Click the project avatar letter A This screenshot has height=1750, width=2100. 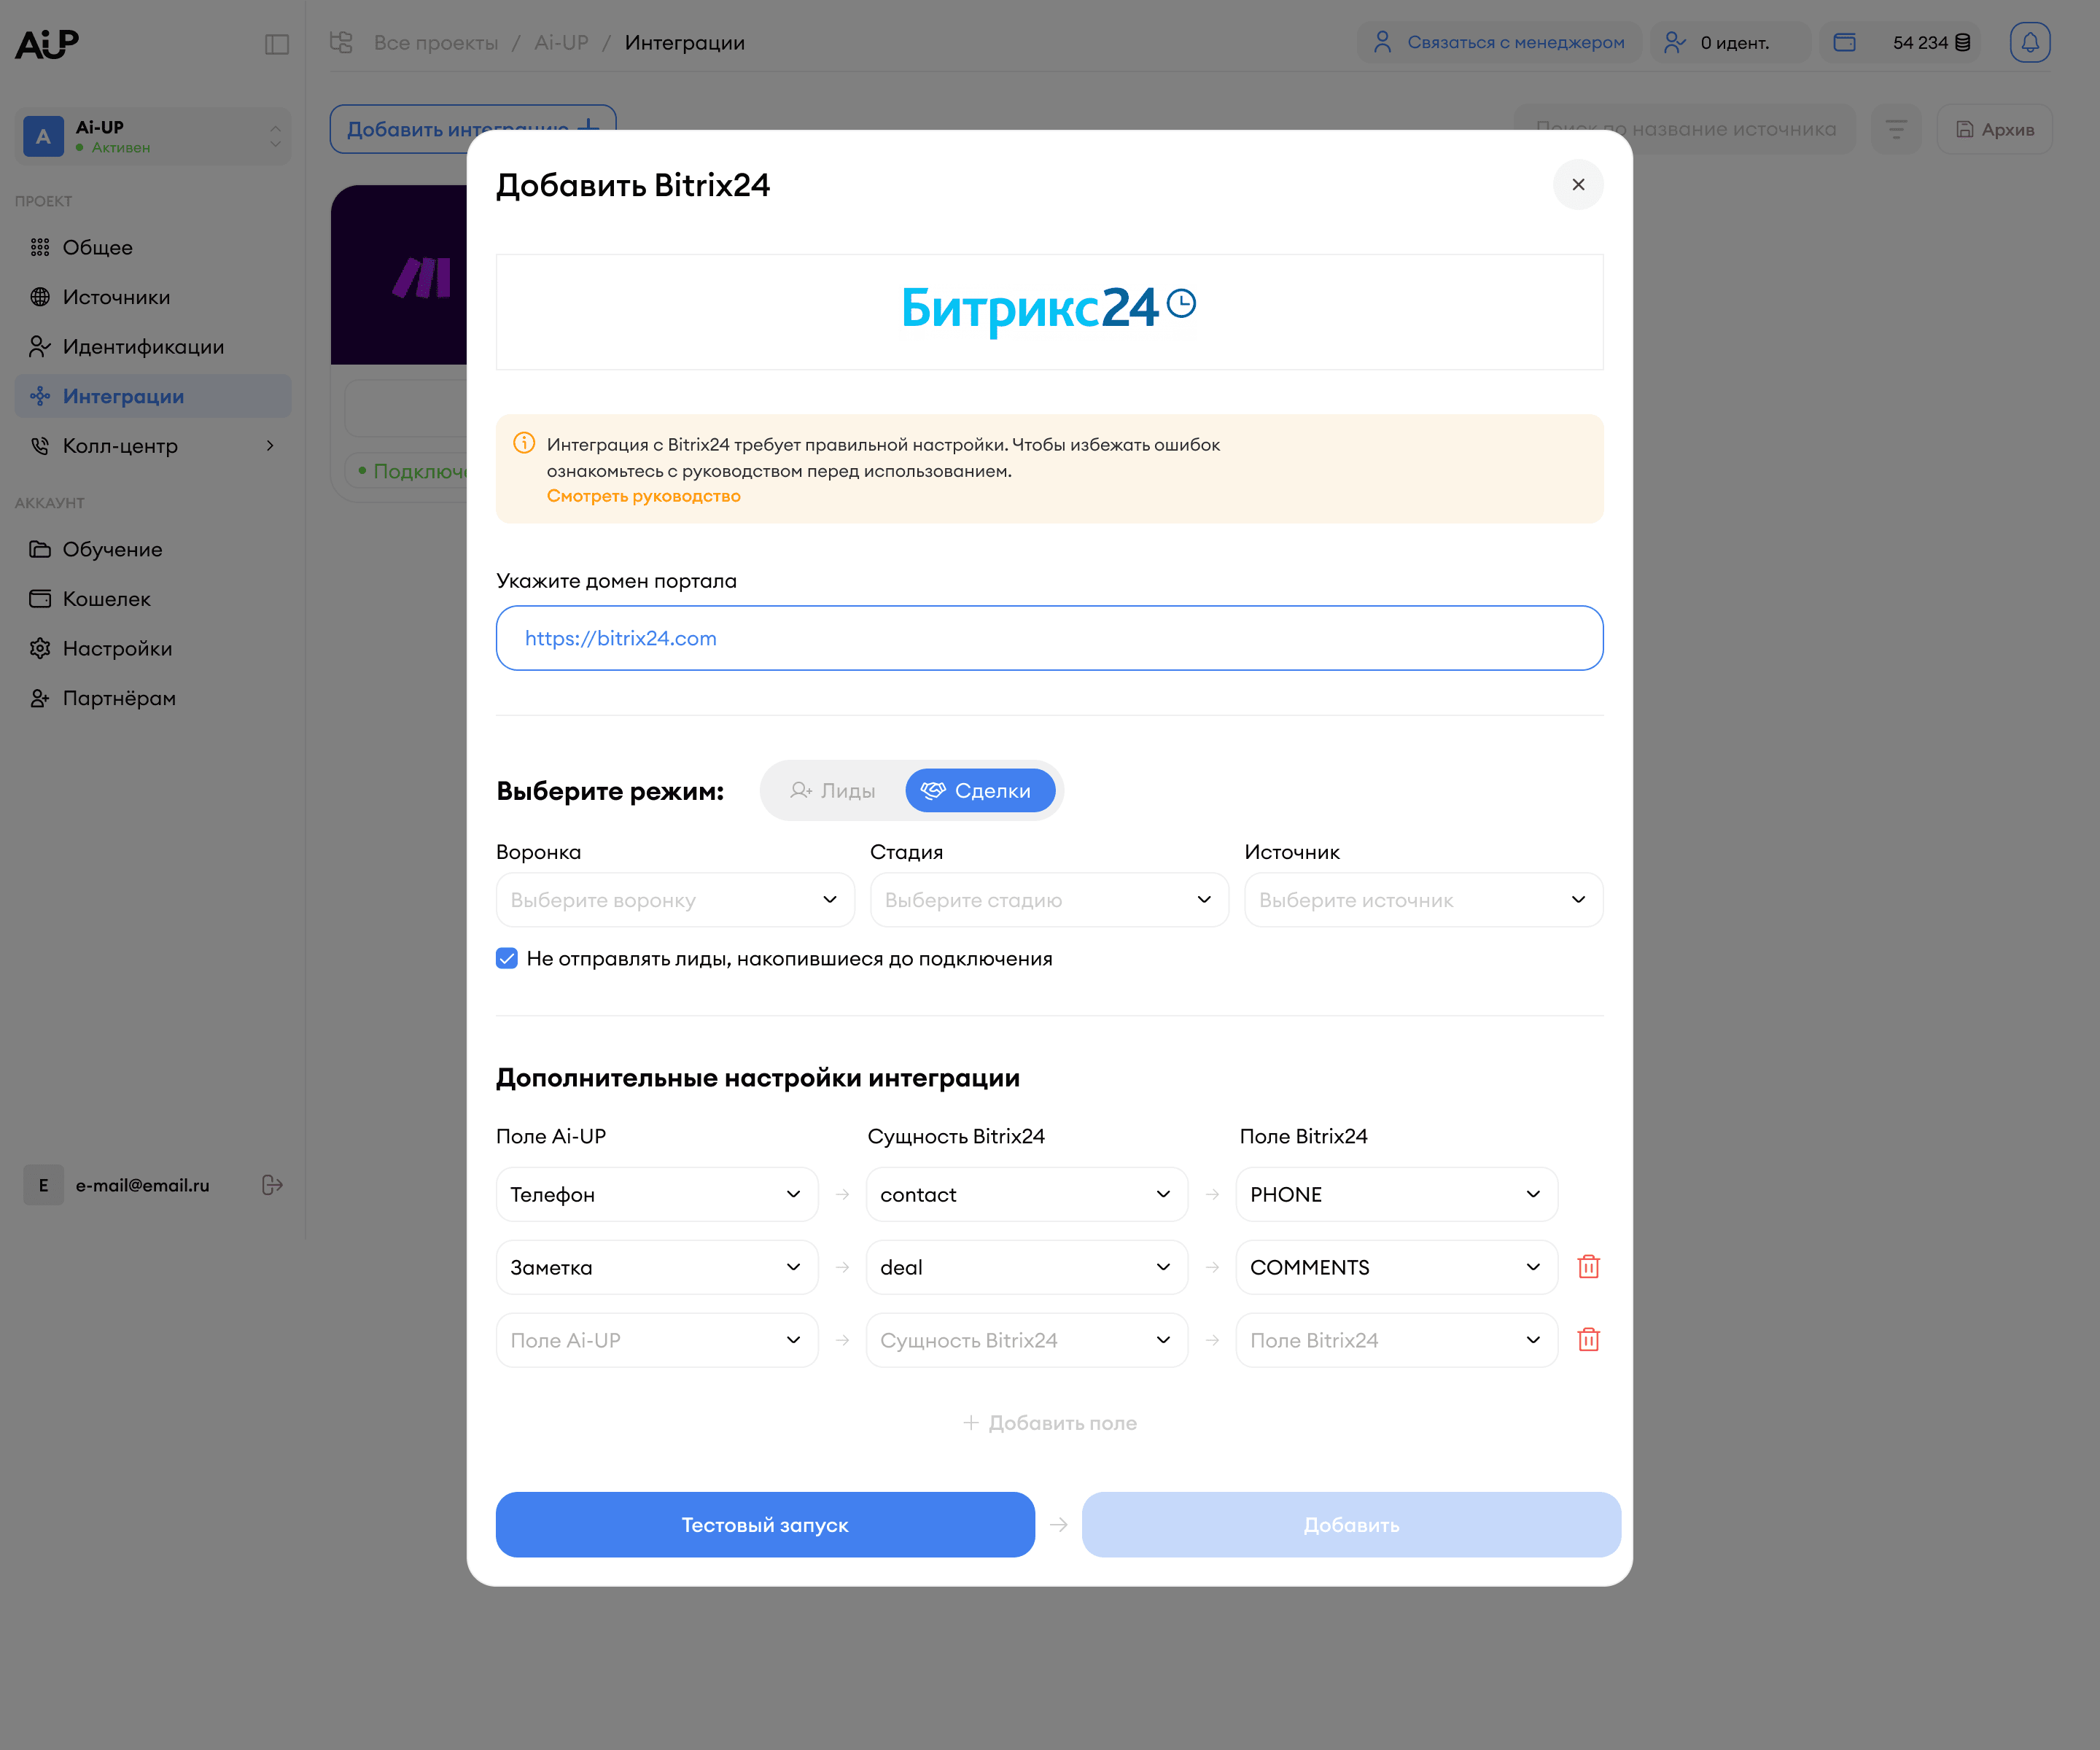43,136
